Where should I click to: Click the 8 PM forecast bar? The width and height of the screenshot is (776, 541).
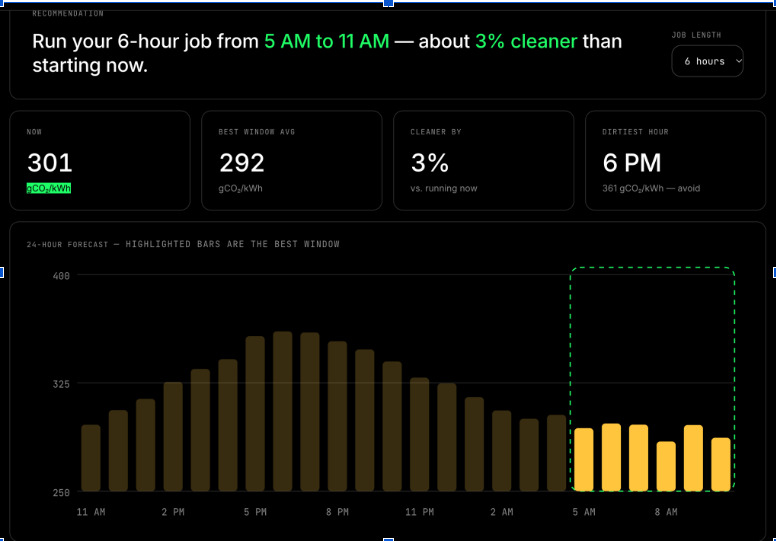[x=338, y=416]
